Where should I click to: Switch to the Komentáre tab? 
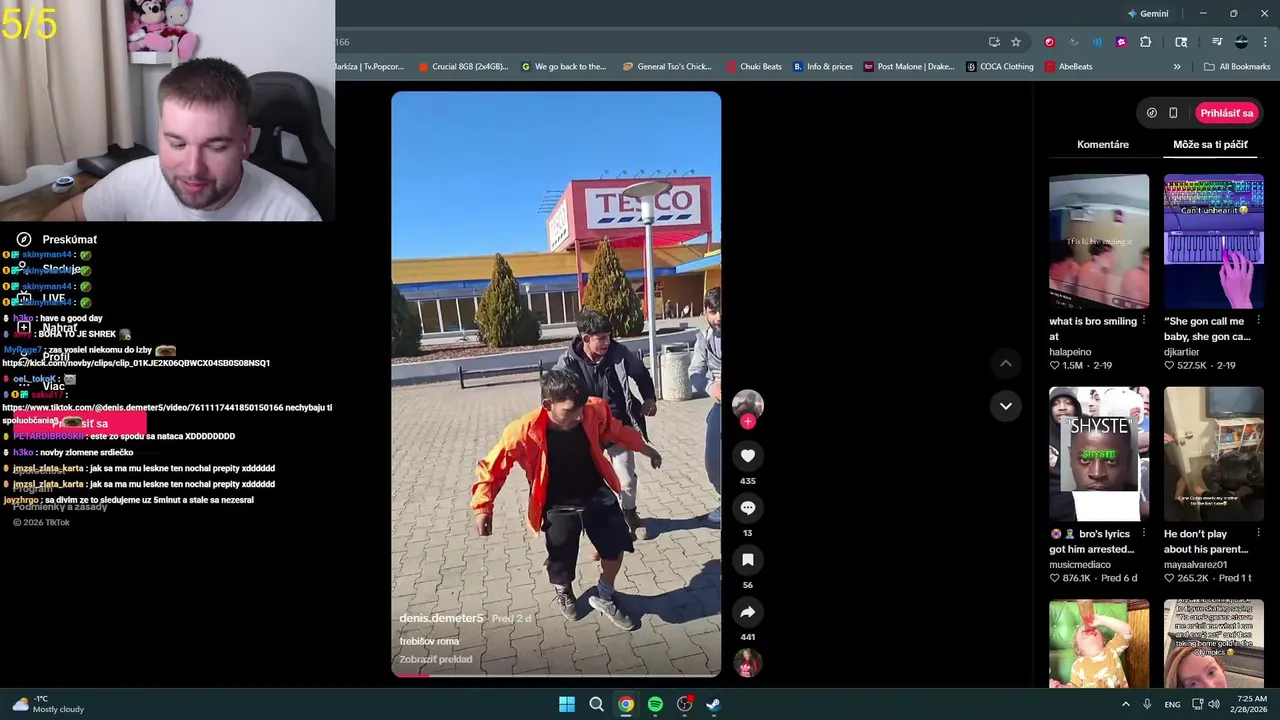pyautogui.click(x=1103, y=145)
